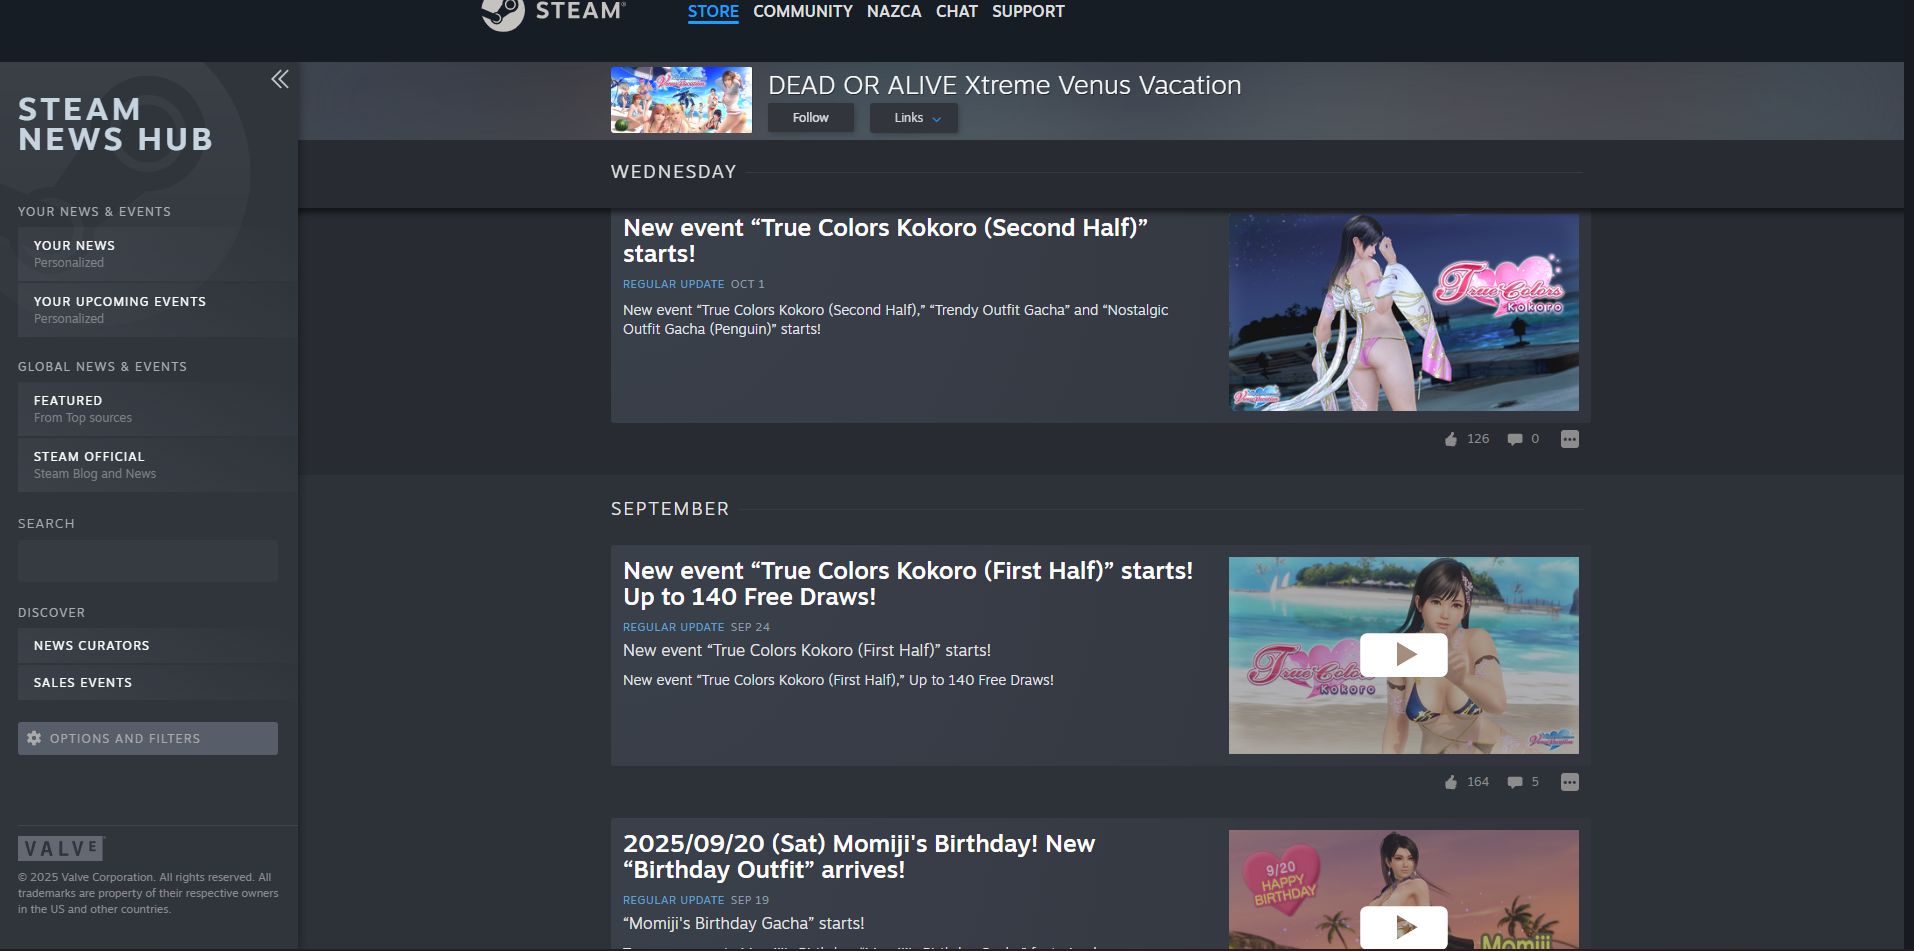1914x951 pixels.
Task: Select Your Upcoming Events
Action: point(158,310)
